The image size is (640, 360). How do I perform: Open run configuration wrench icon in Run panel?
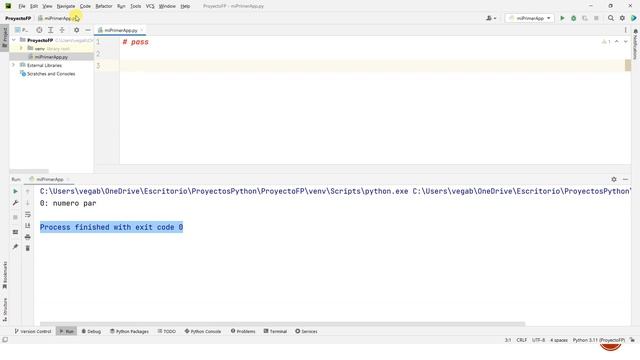pos(15,203)
